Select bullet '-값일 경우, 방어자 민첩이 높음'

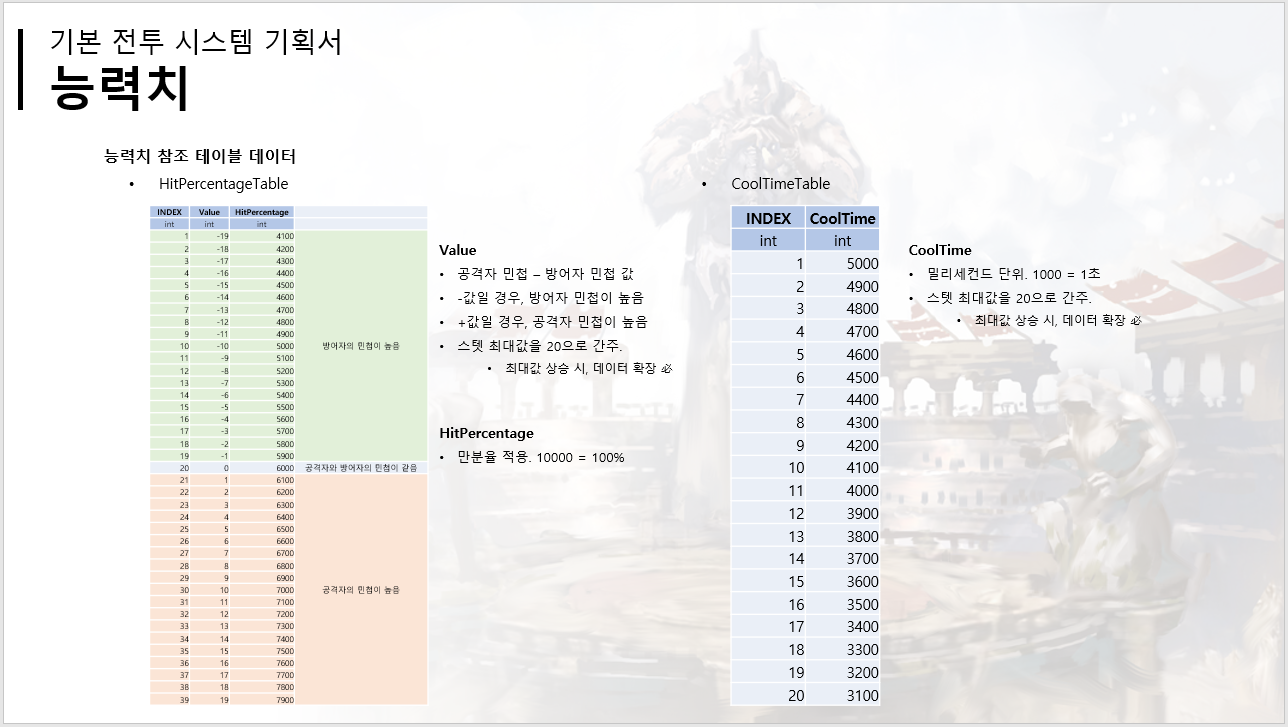(550, 298)
